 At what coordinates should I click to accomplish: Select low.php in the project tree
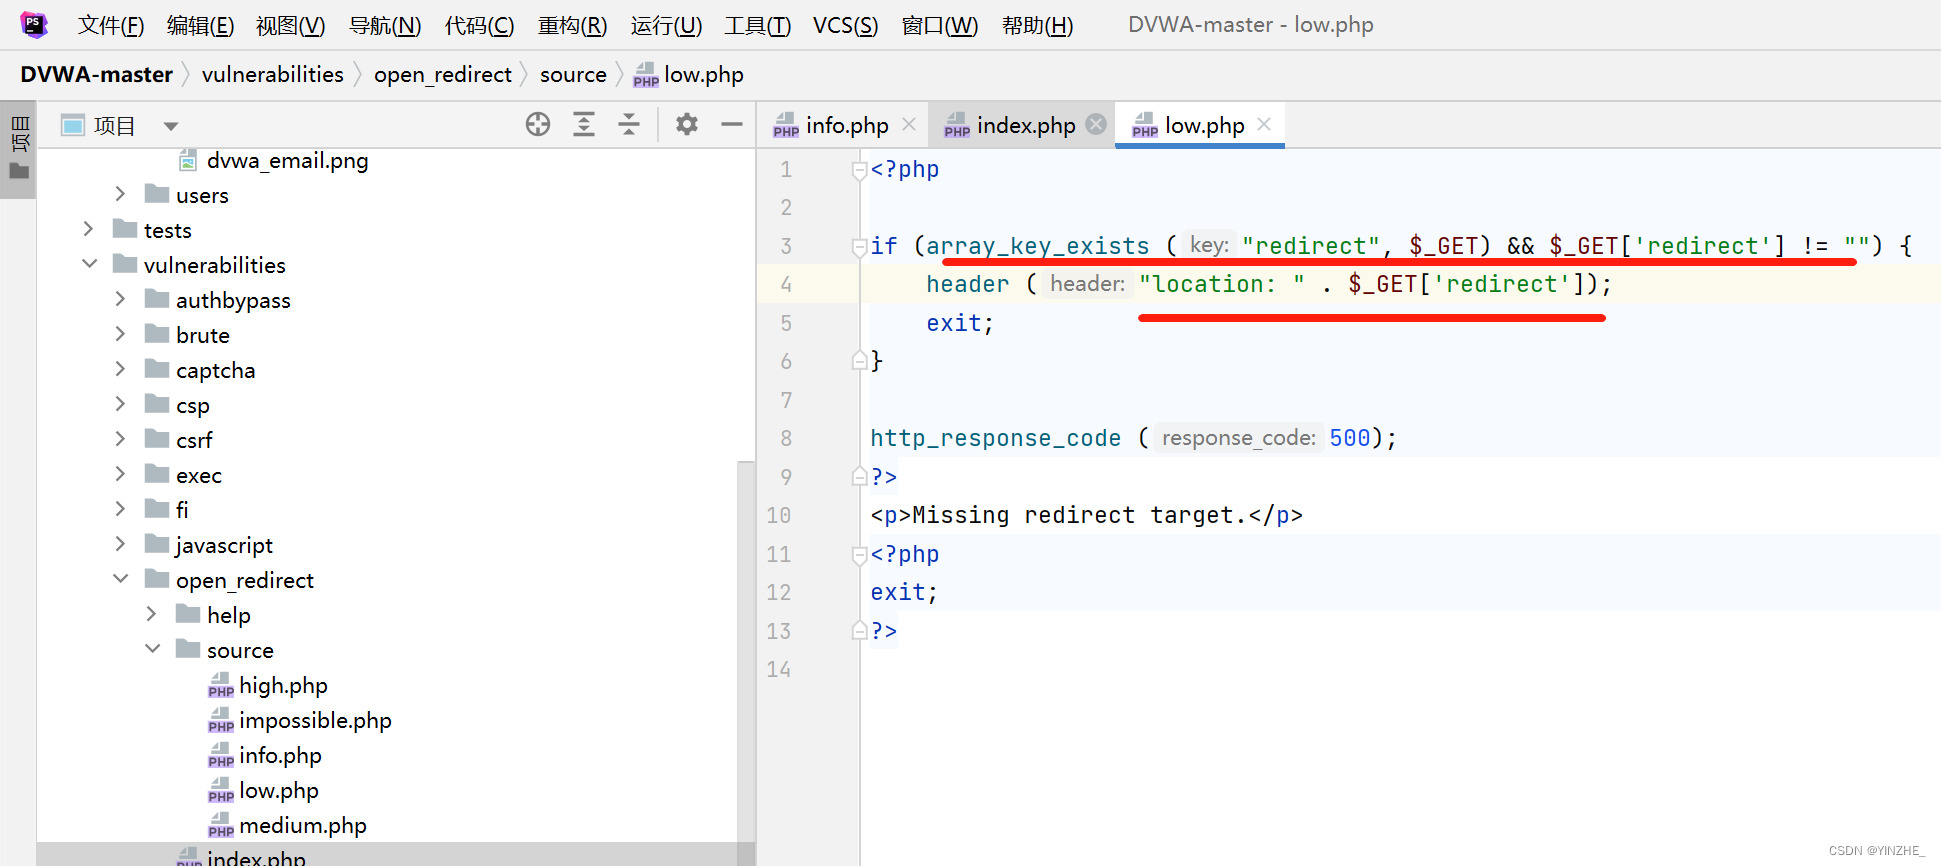[279, 791]
